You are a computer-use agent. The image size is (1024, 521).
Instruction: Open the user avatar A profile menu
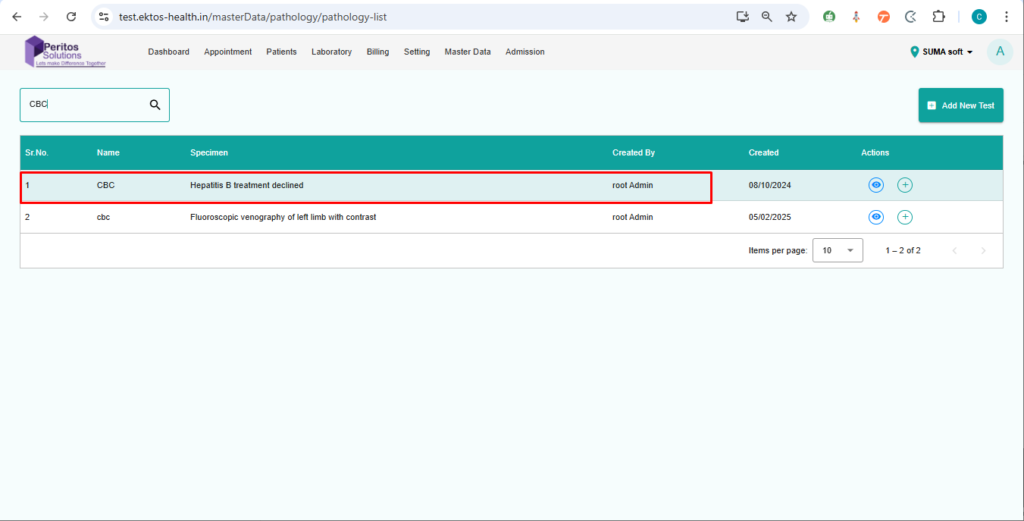pos(999,52)
